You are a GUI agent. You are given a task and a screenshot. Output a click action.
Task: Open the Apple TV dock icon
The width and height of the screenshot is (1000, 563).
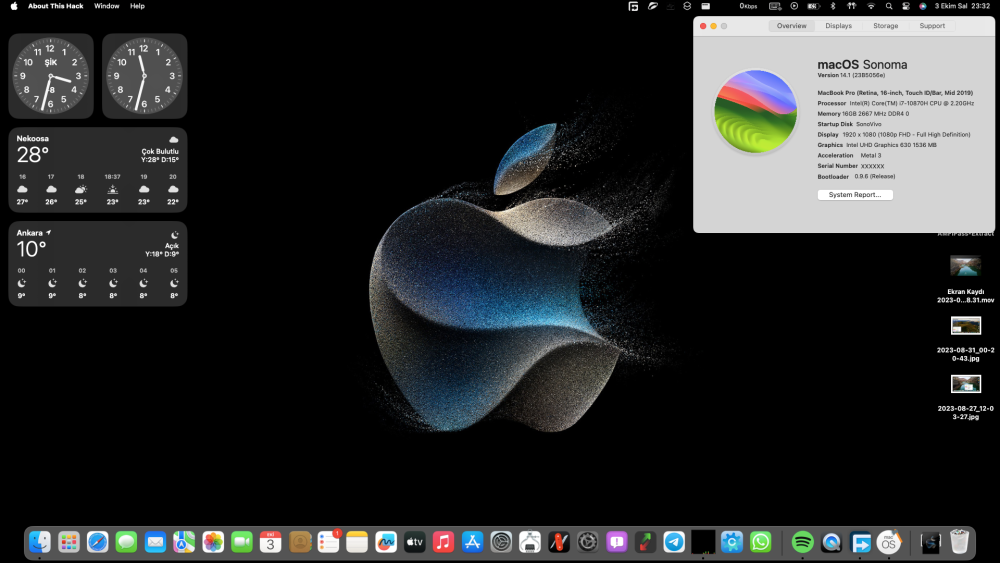coord(415,542)
